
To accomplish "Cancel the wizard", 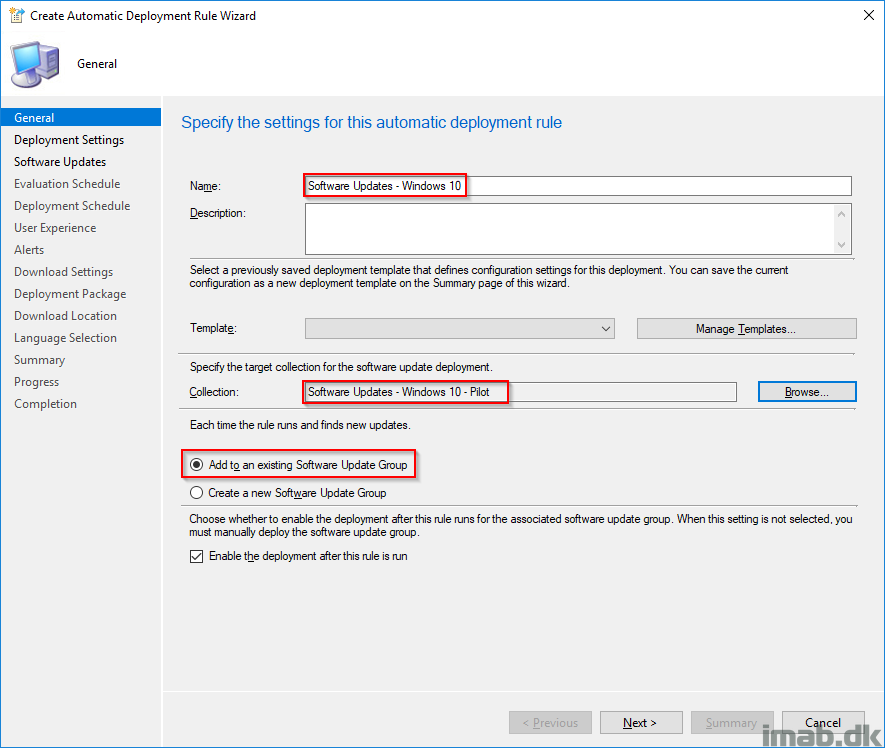I will pyautogui.click(x=823, y=723).
